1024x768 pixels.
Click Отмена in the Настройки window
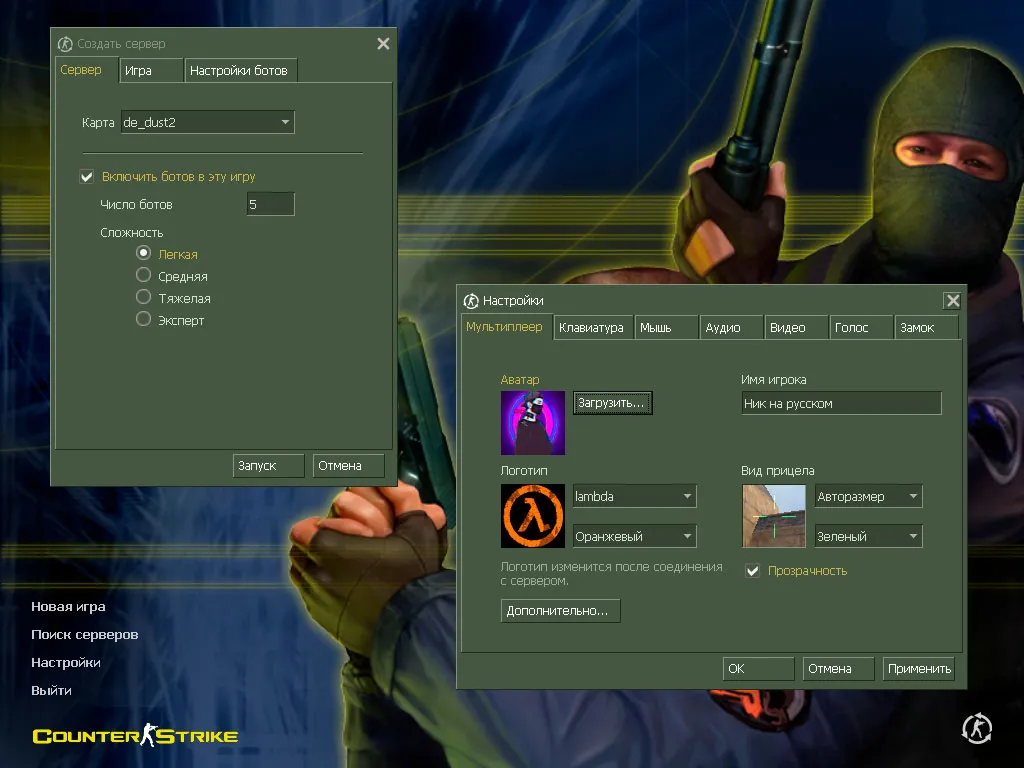coord(839,669)
